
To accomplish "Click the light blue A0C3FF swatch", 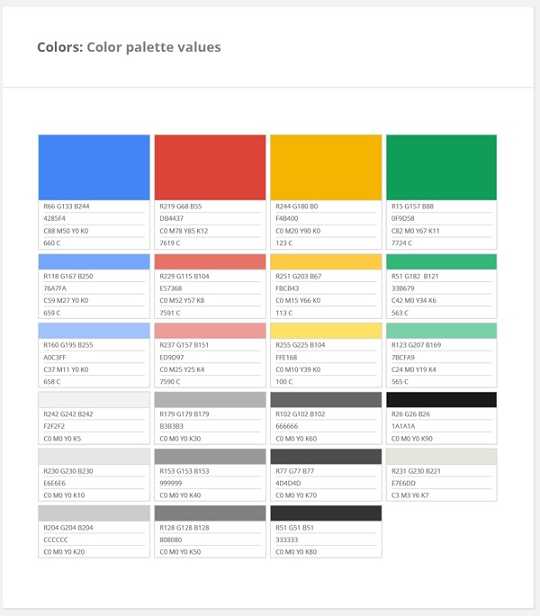I will click(94, 331).
